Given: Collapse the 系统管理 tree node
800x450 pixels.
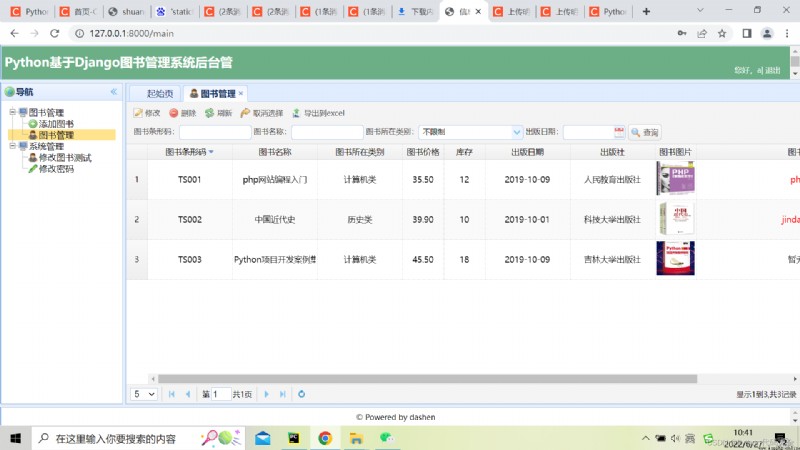Looking at the screenshot, I should pyautogui.click(x=12, y=146).
